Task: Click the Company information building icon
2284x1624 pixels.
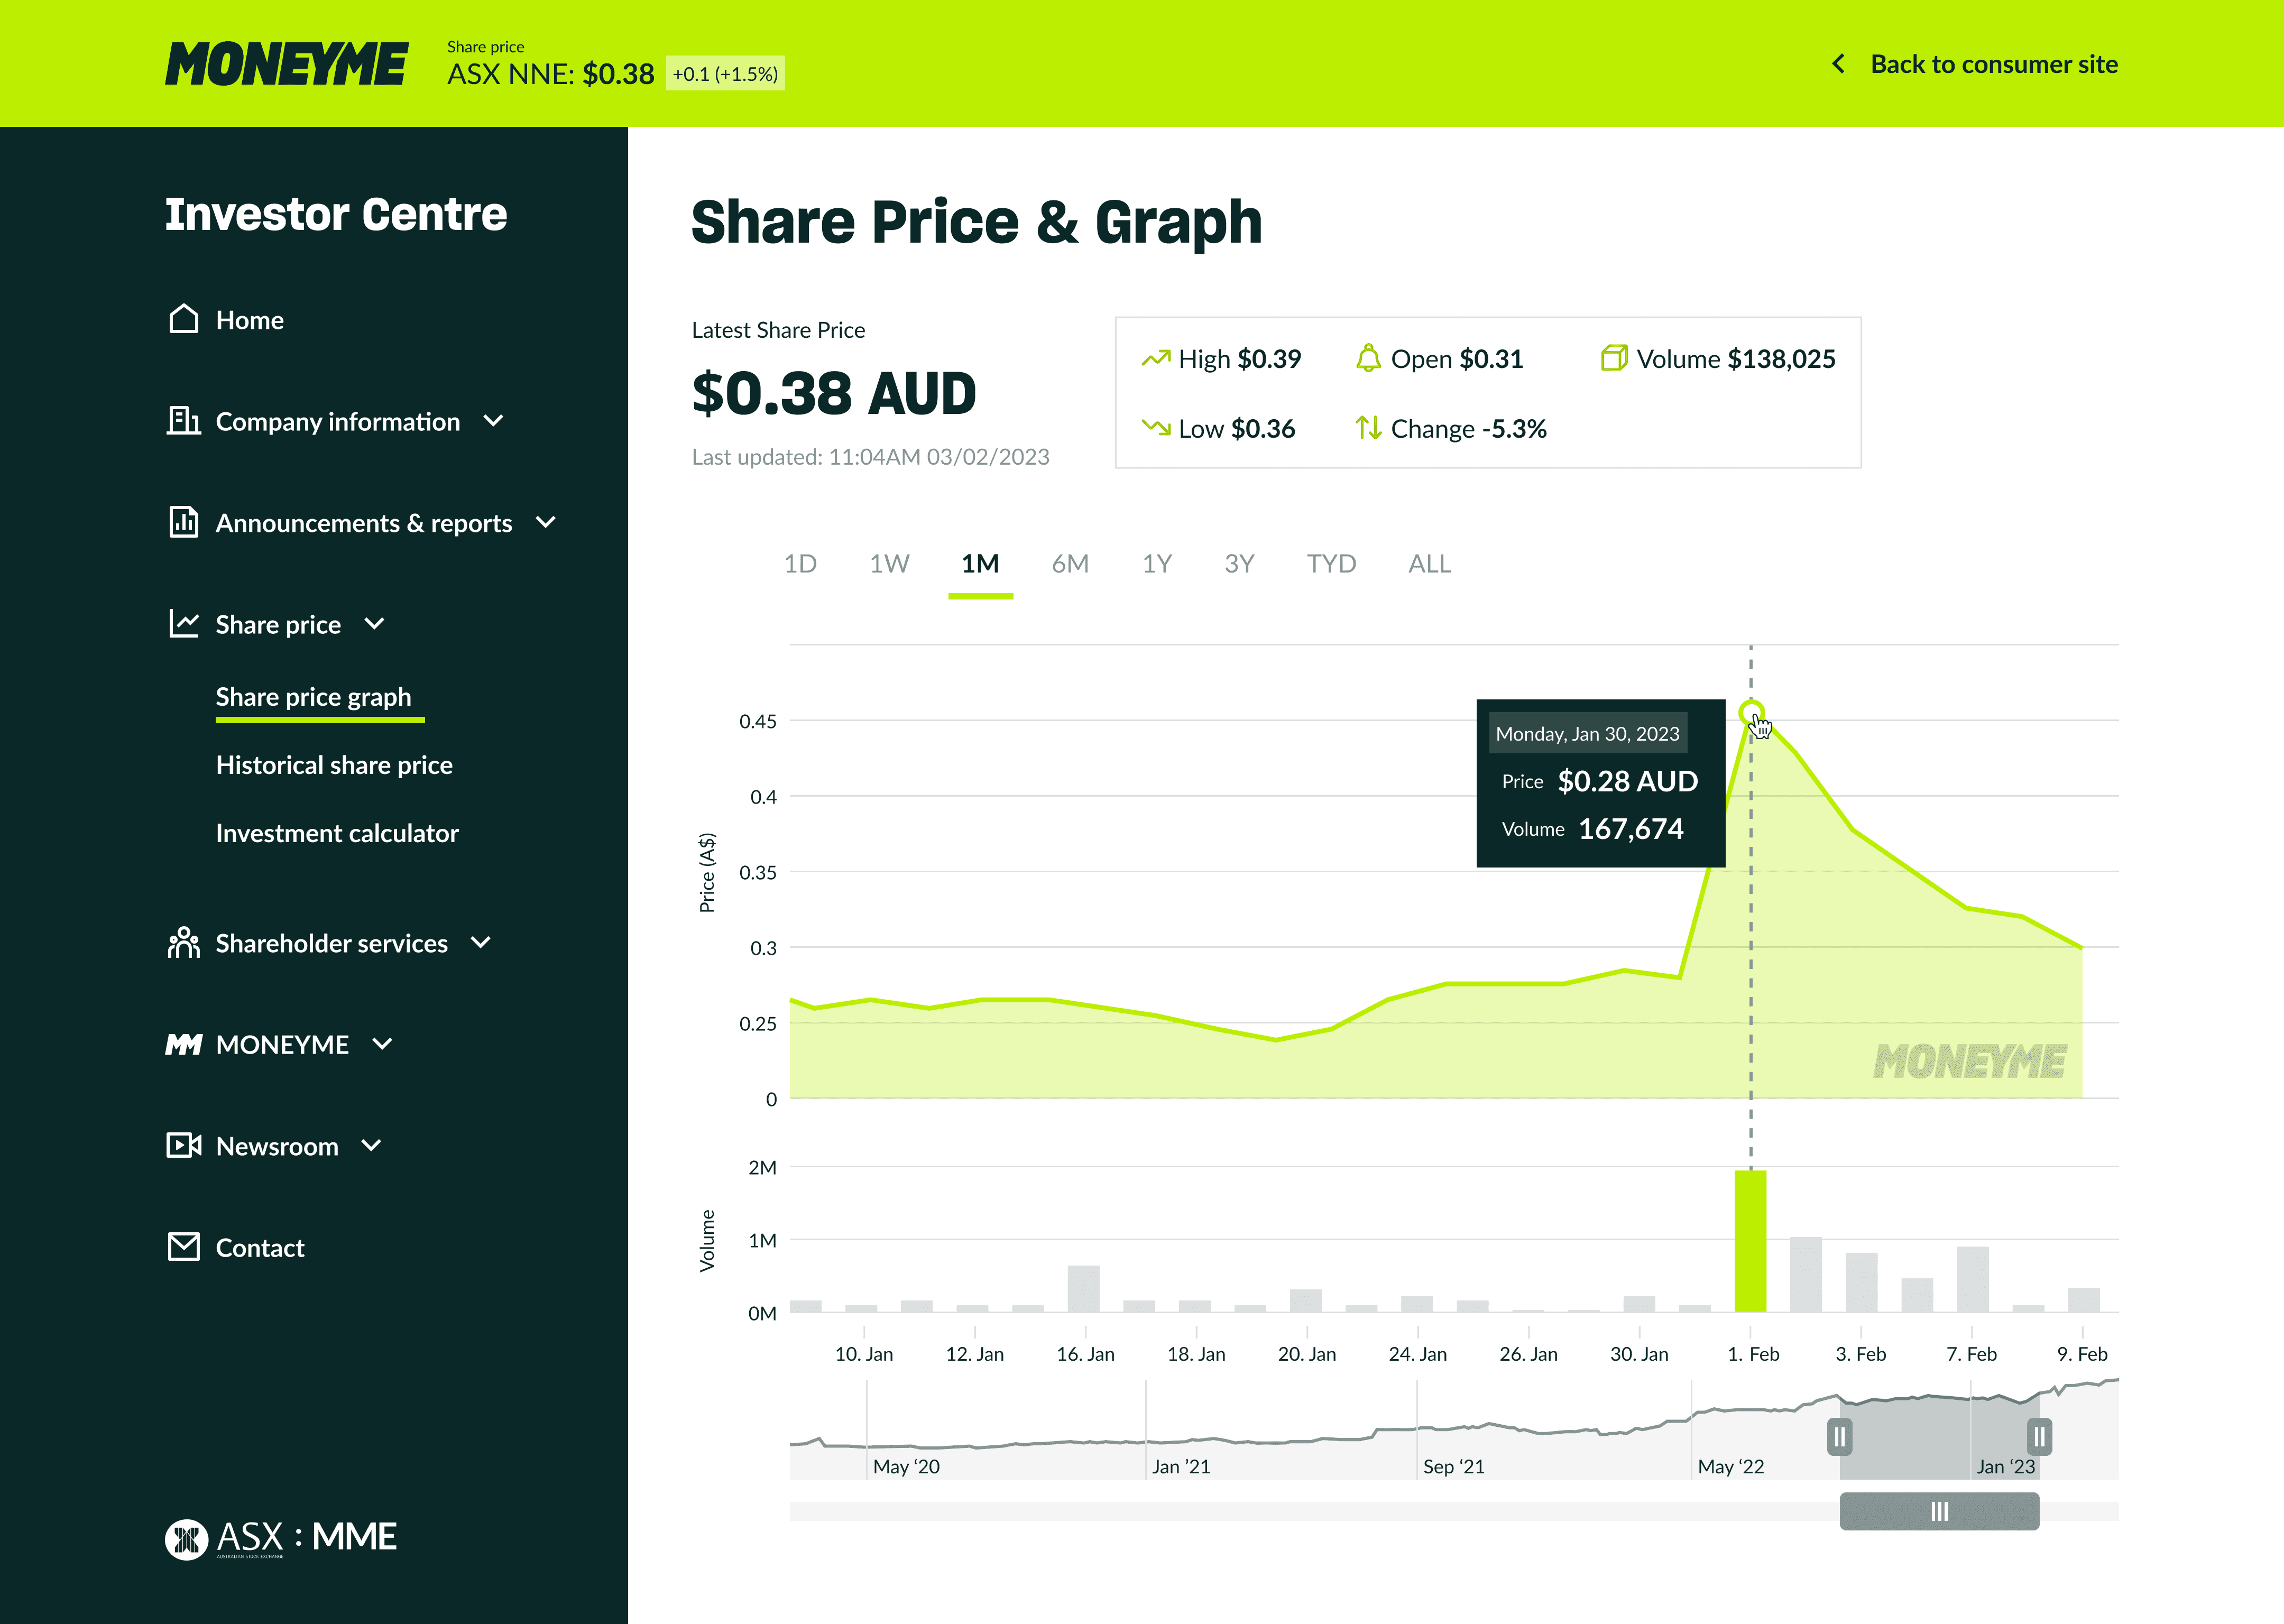Action: click(184, 421)
